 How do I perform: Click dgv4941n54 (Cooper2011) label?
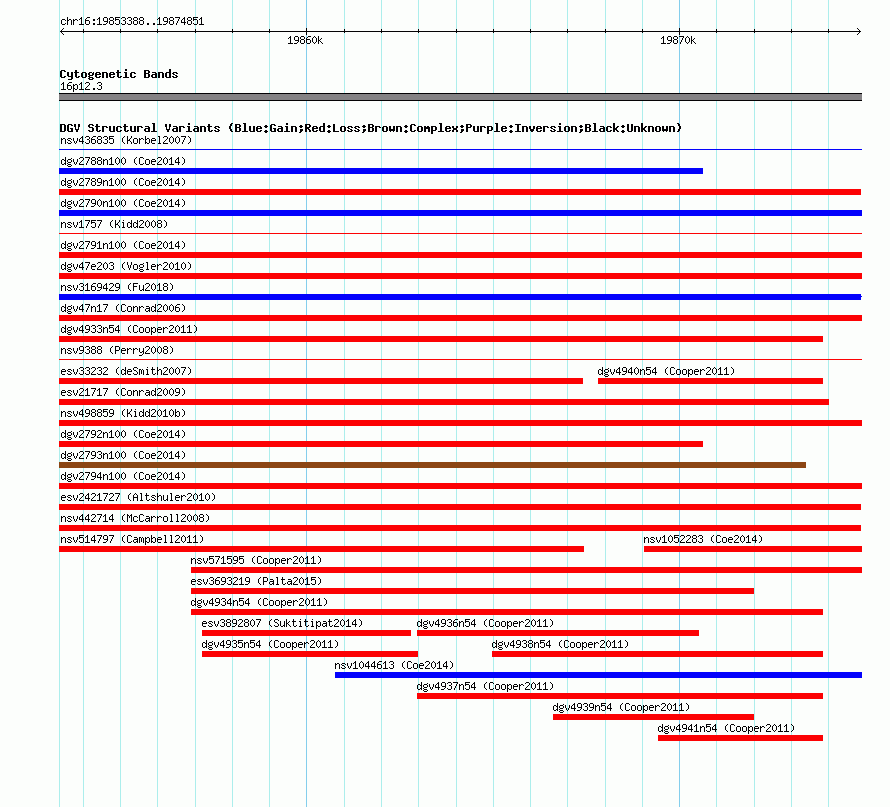coord(726,728)
